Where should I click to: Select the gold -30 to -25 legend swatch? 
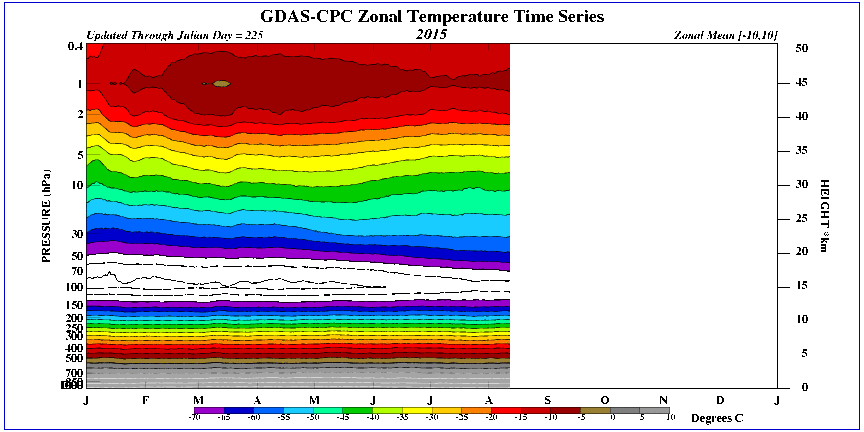point(447,410)
